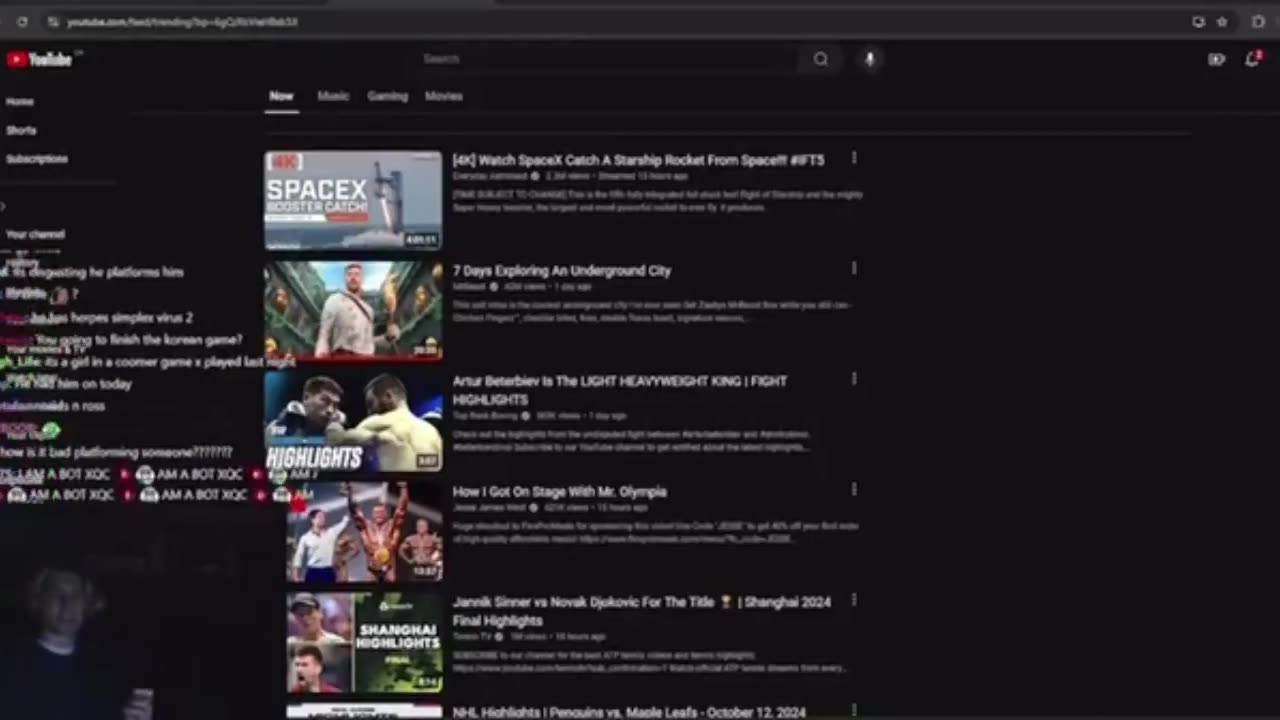Open SpaceX Booster Catch thumbnail
The width and height of the screenshot is (1280, 720).
[353, 200]
